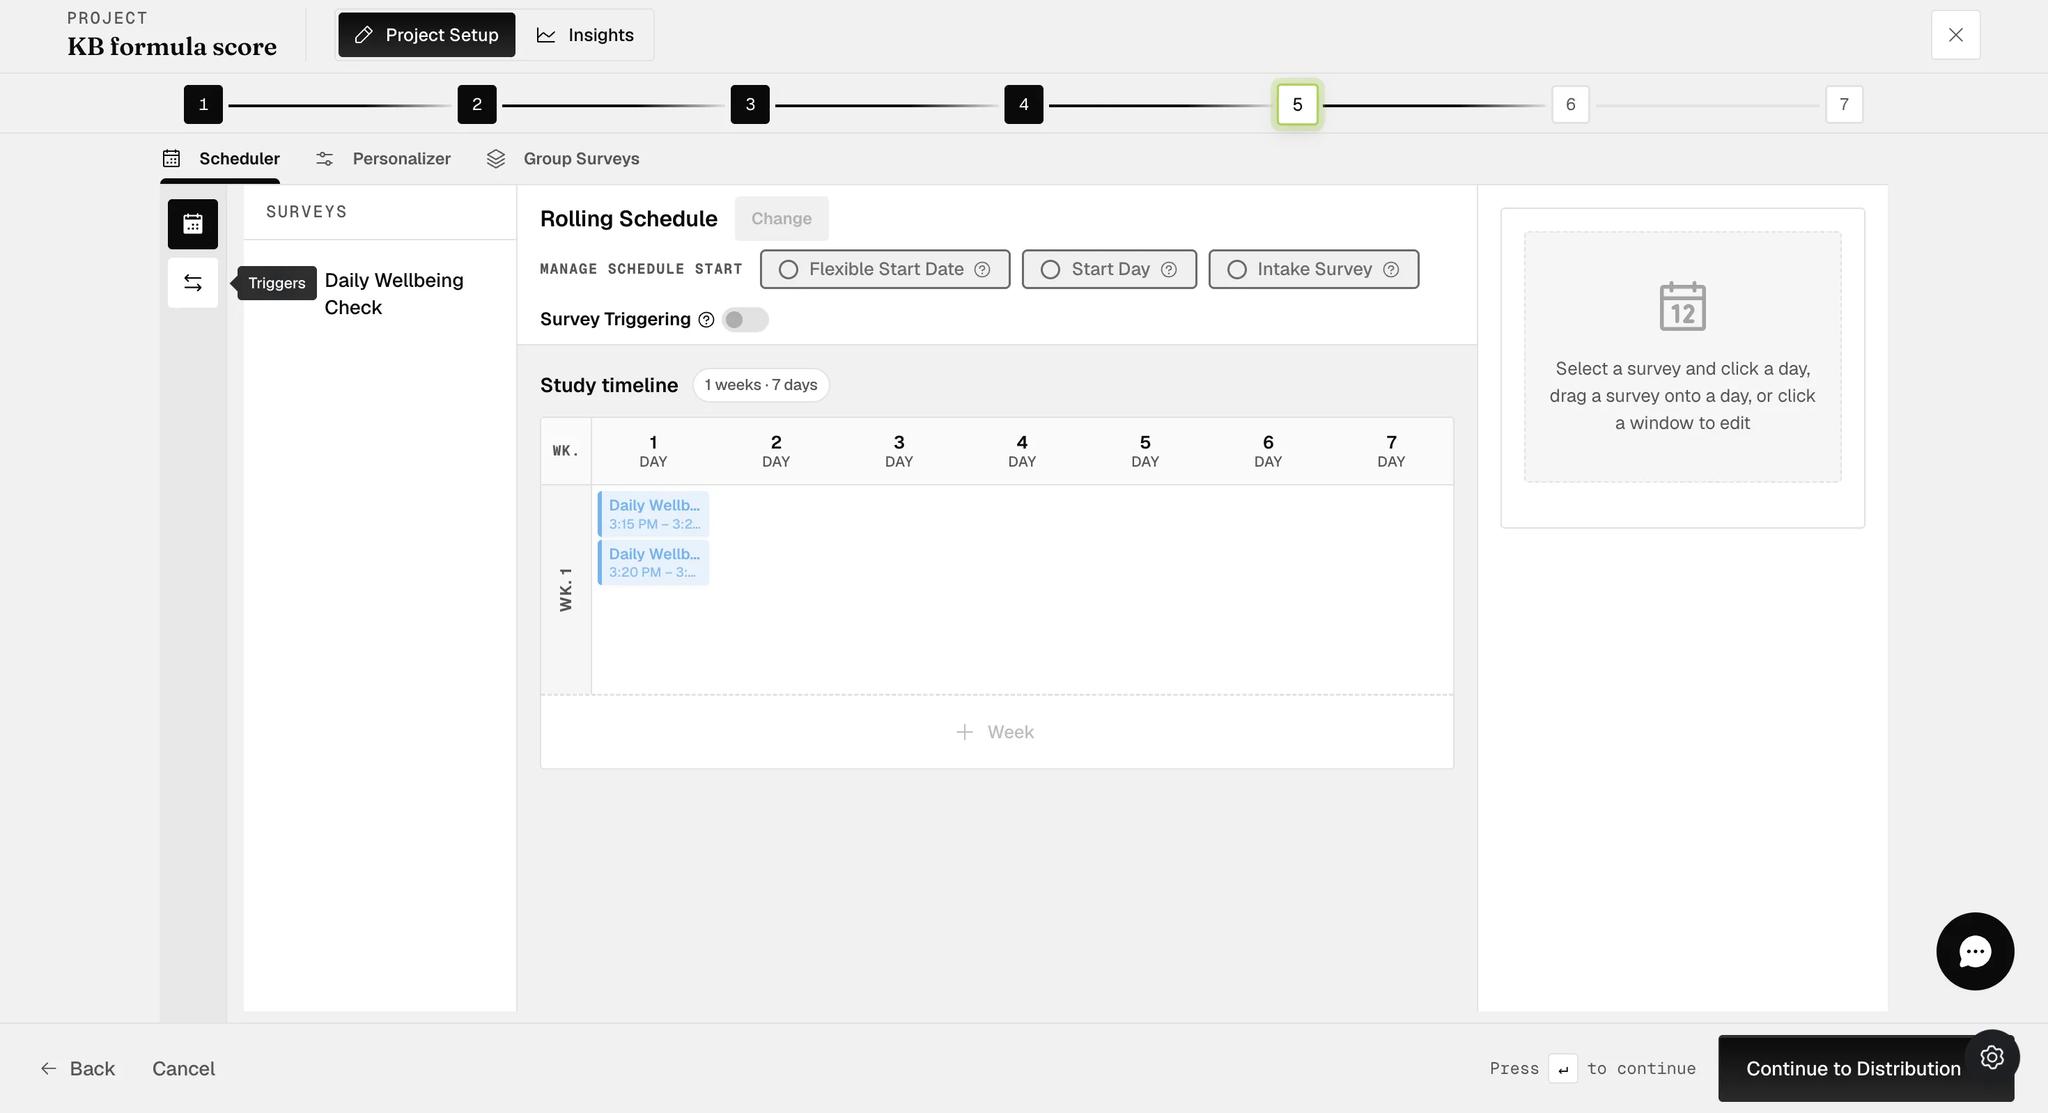Open the settings gear icon
The width and height of the screenshot is (2048, 1113).
(1992, 1057)
